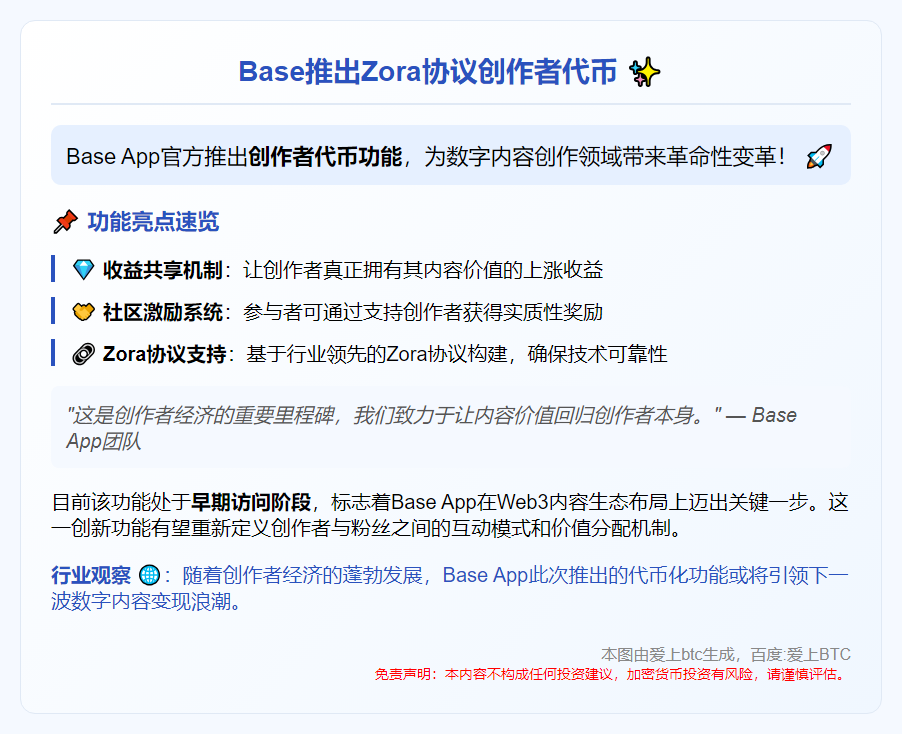The height and width of the screenshot is (734, 902).
Task: Click the pushpin icon beside 功能亮点速览
Action: [65, 222]
